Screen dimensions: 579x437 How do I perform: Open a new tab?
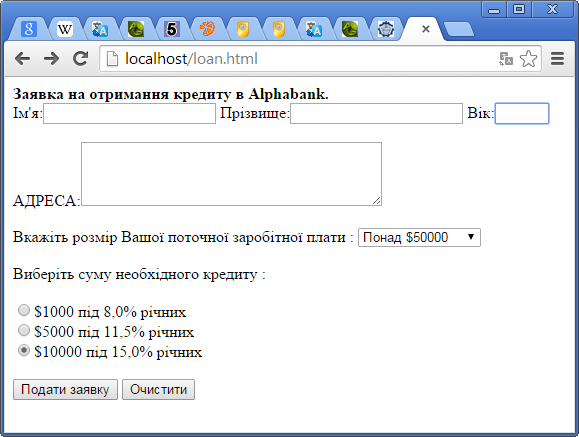(459, 30)
